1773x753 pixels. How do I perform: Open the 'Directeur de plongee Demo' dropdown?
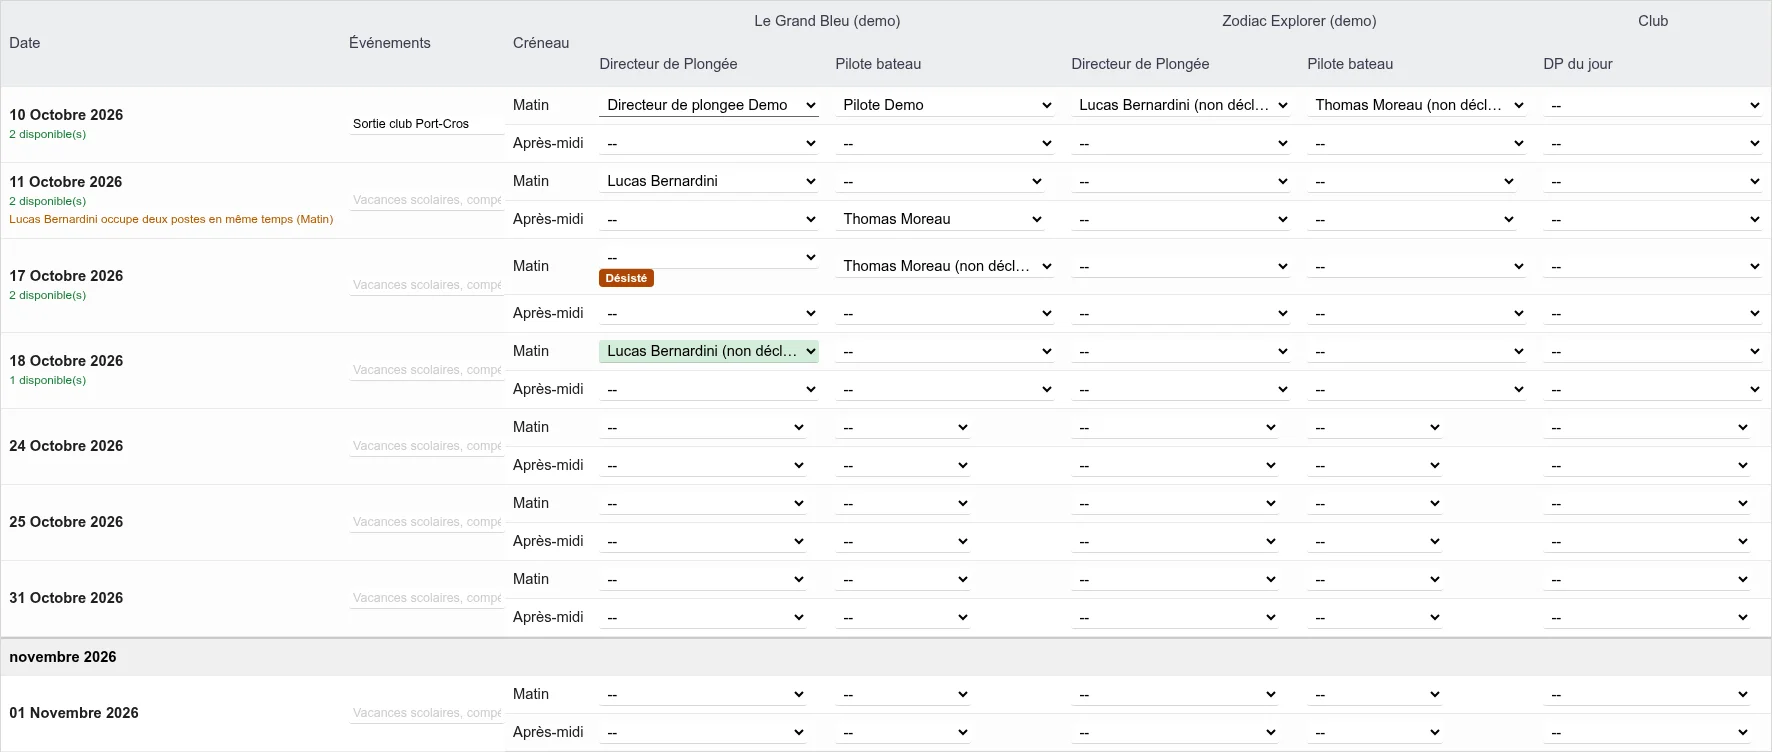709,105
